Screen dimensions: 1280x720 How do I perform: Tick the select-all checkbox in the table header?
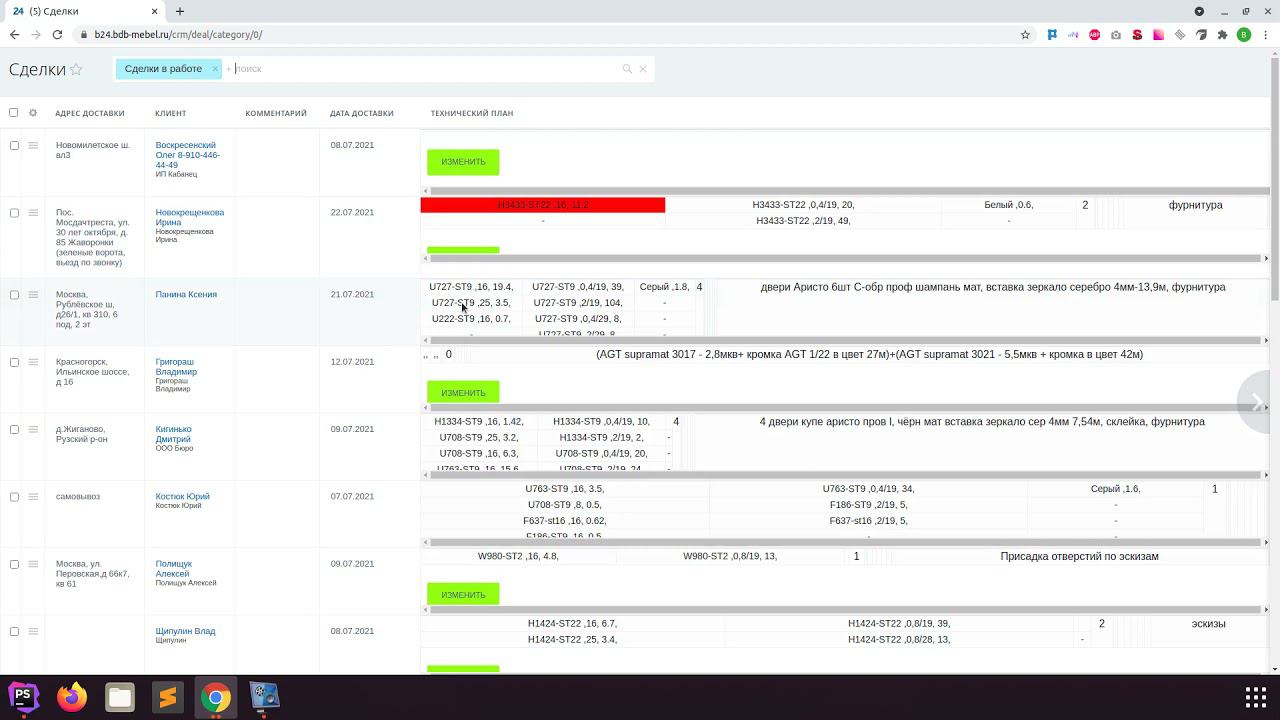pos(13,113)
